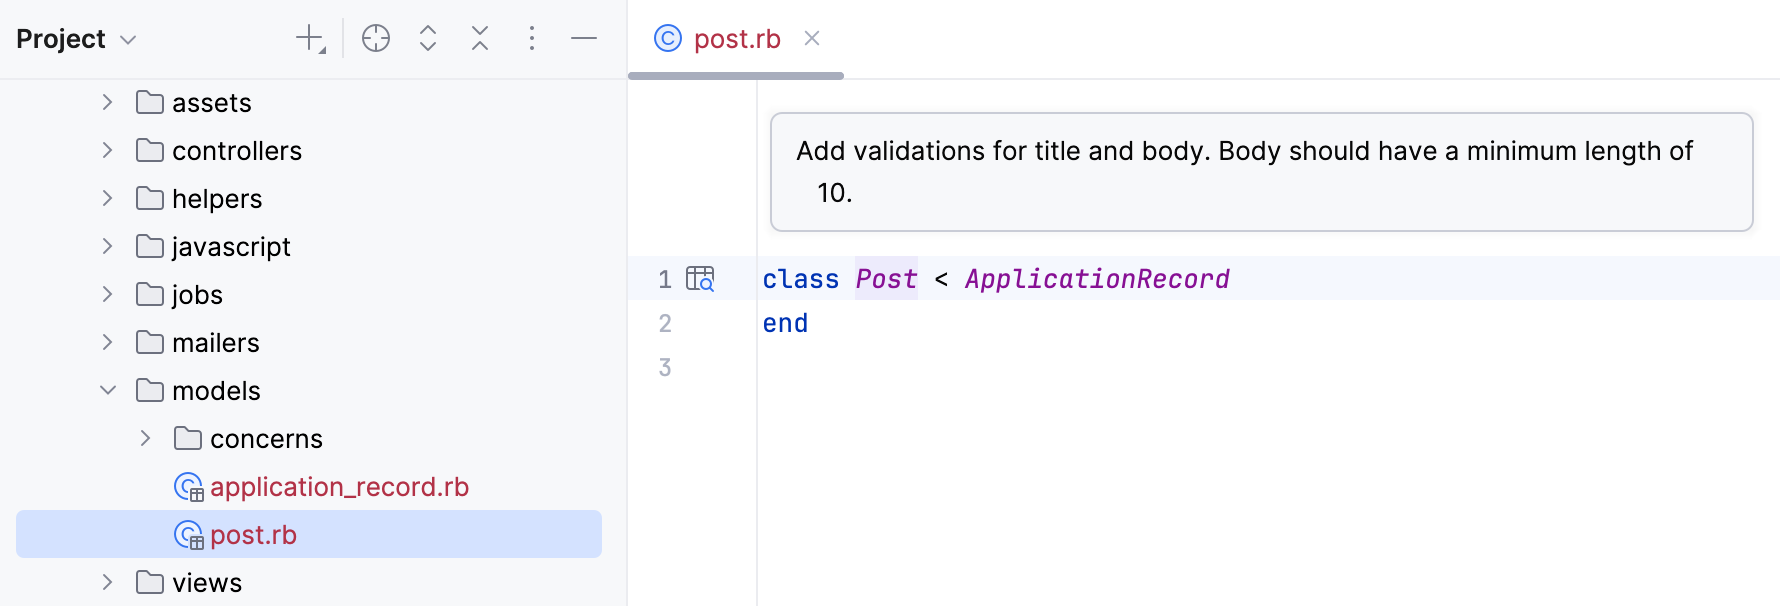
Task: Hide the Project tool window
Action: point(584,39)
